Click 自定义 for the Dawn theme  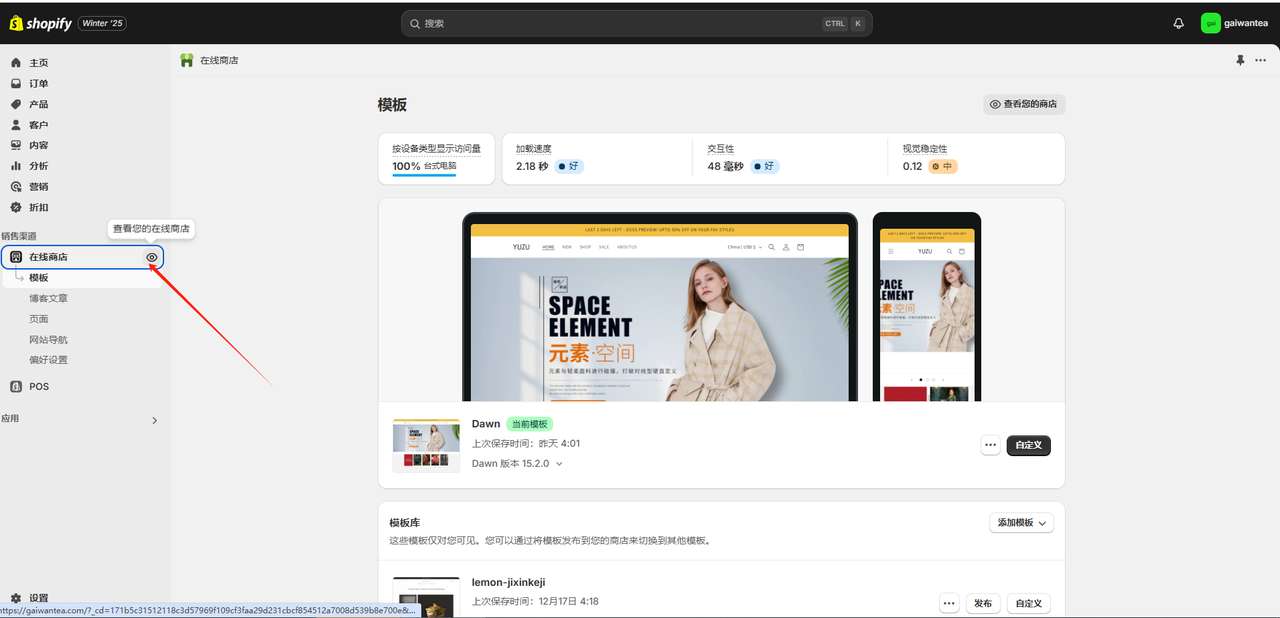(1029, 445)
